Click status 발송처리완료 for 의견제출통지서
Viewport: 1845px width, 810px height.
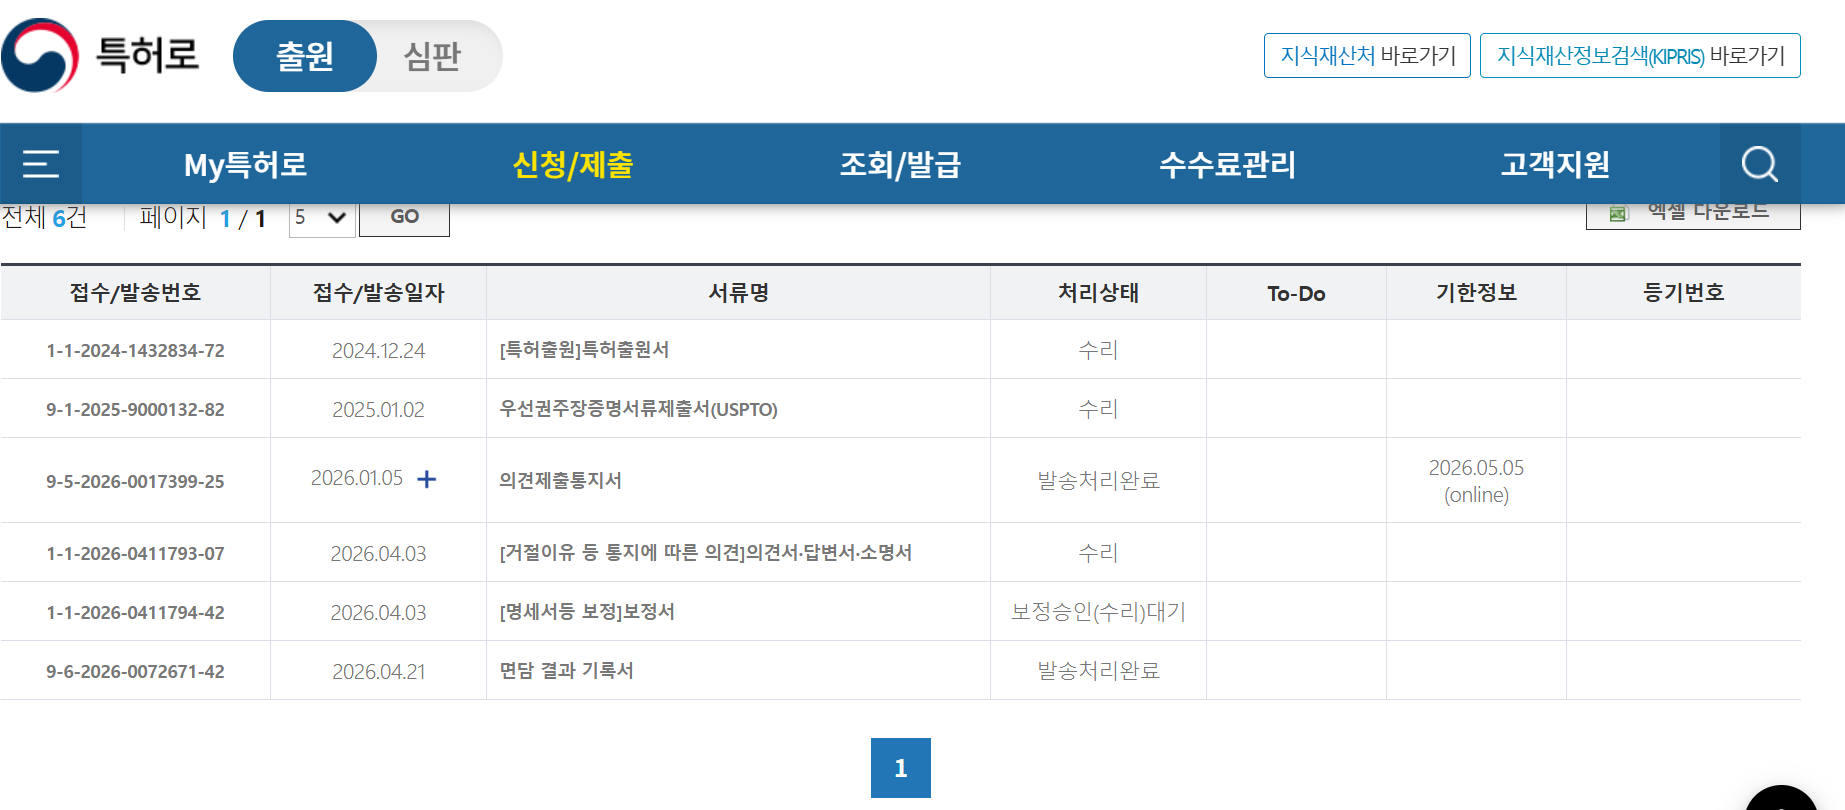[x=1098, y=480]
